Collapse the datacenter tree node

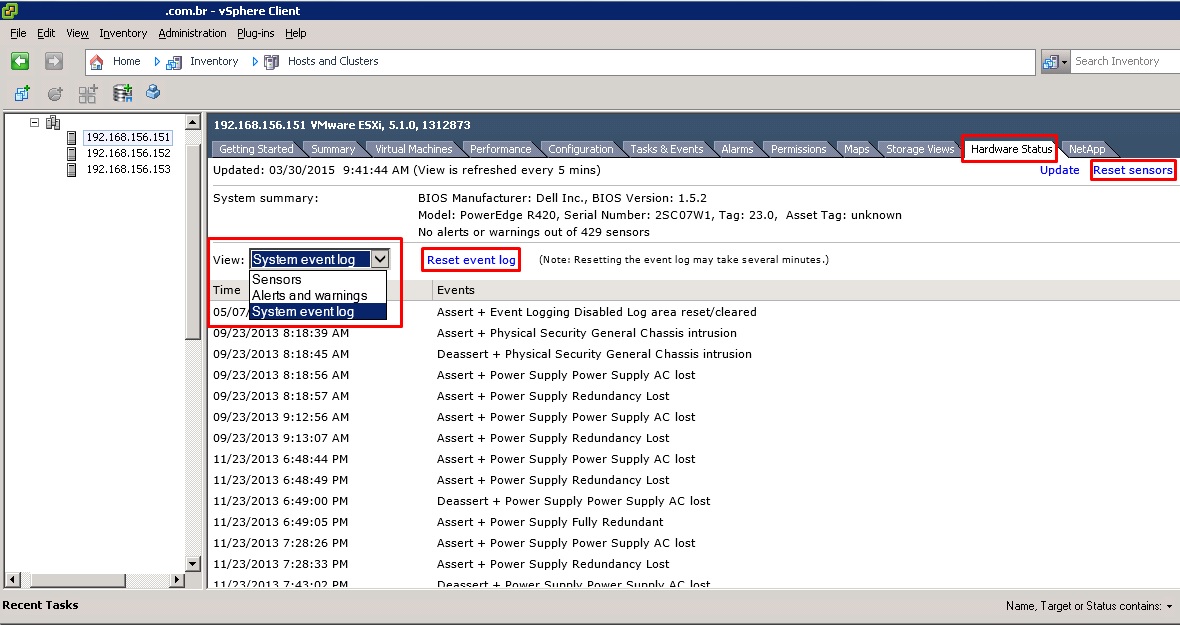34,122
